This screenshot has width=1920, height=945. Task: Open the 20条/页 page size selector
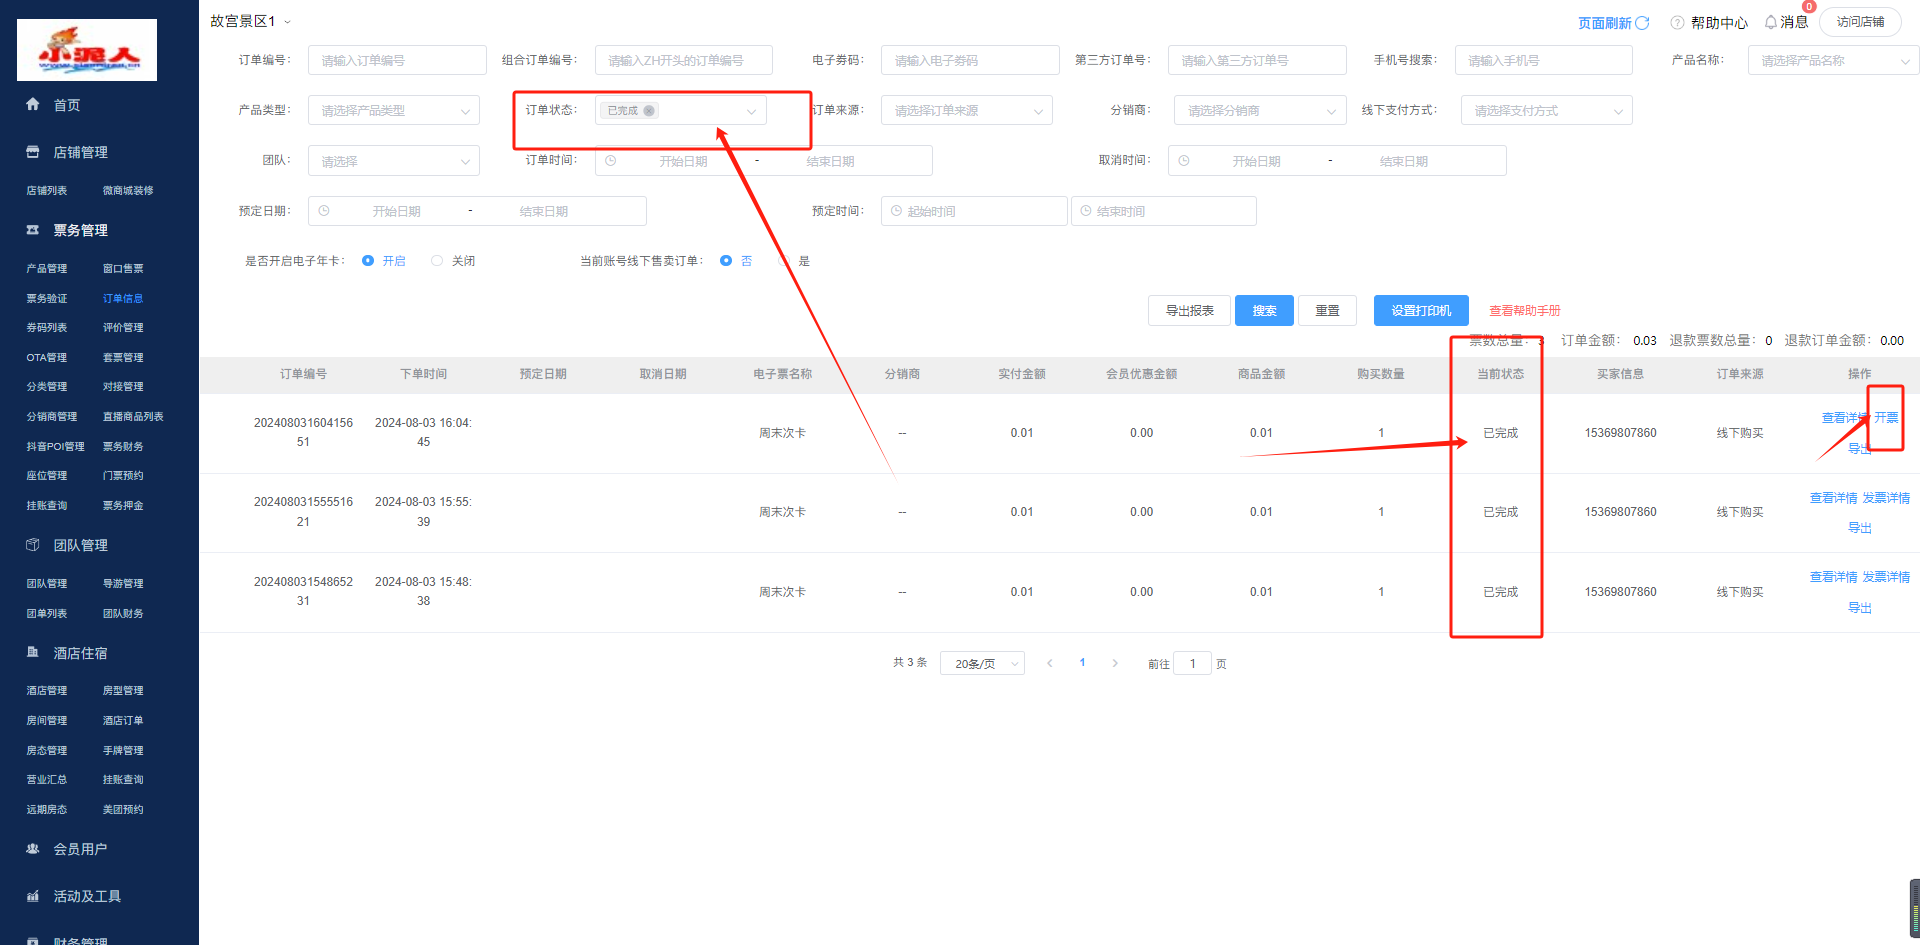pyautogui.click(x=982, y=664)
